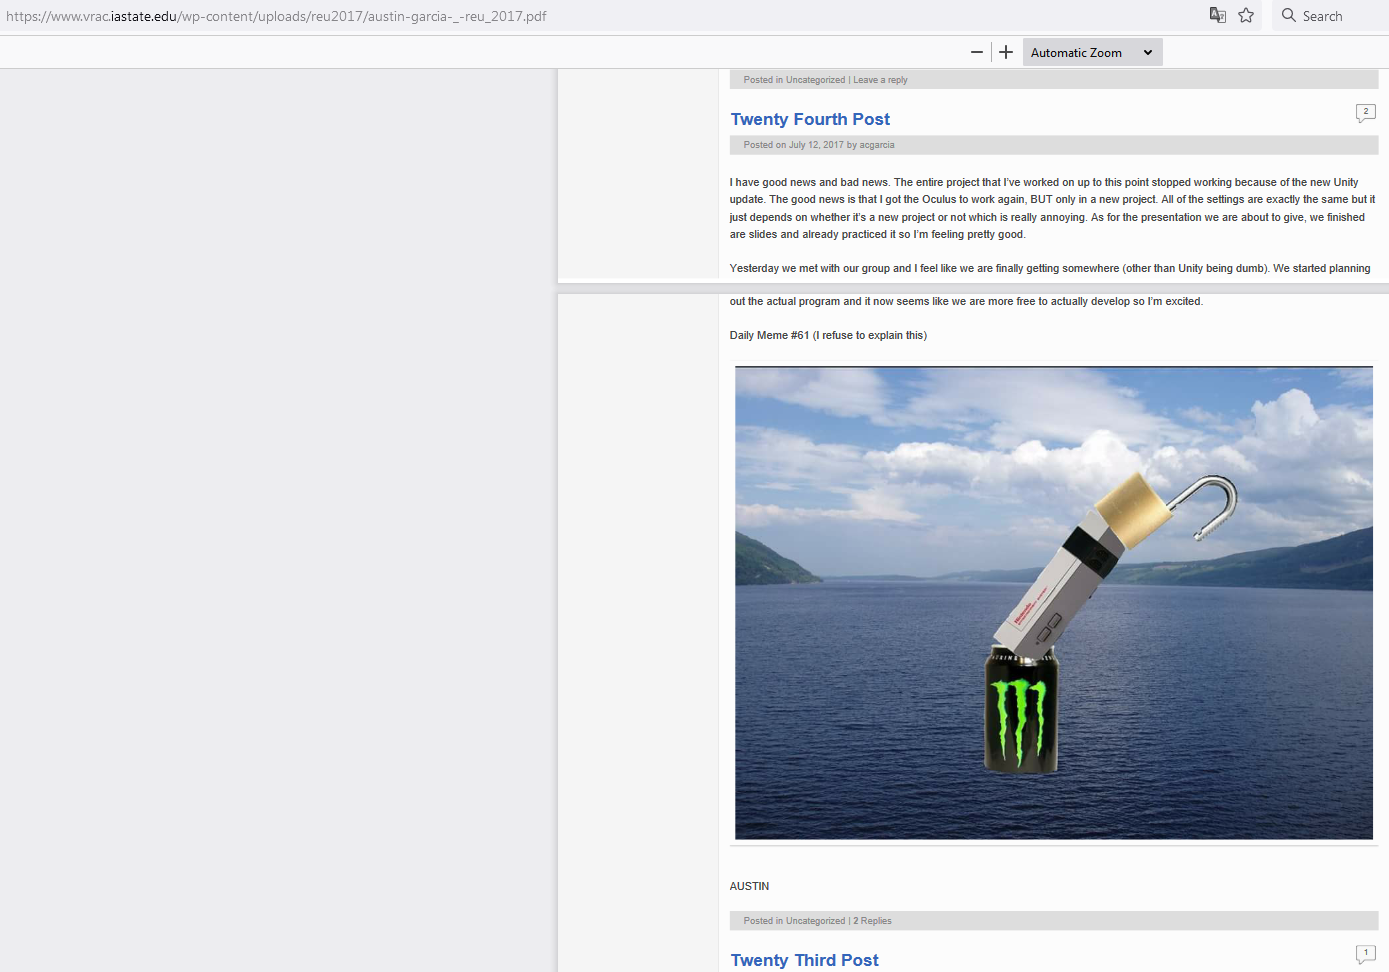Bookmark this page with the star icon
The height and width of the screenshot is (972, 1389).
click(x=1246, y=15)
